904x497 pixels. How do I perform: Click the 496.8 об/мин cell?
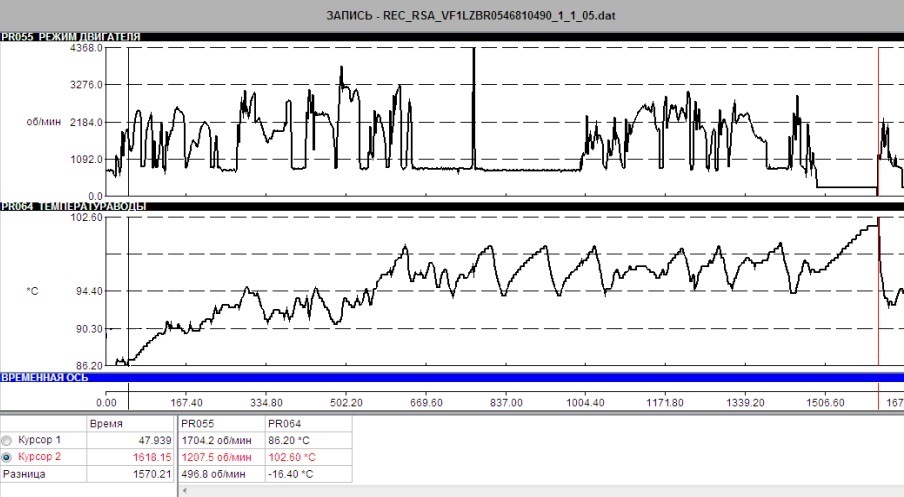coord(222,474)
